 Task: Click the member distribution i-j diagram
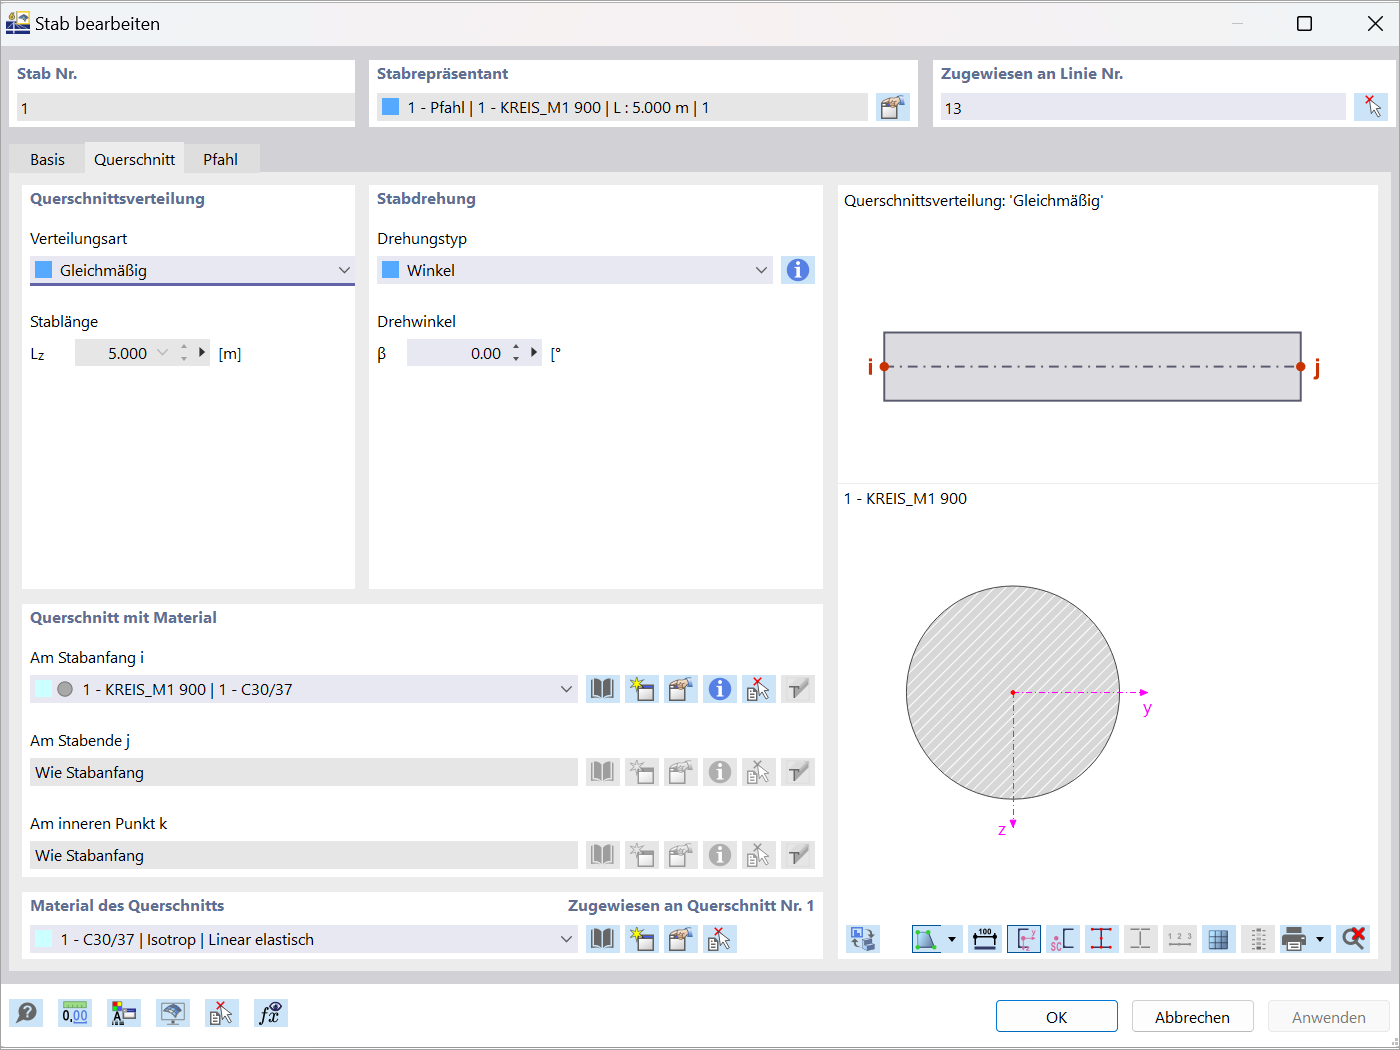(1092, 367)
